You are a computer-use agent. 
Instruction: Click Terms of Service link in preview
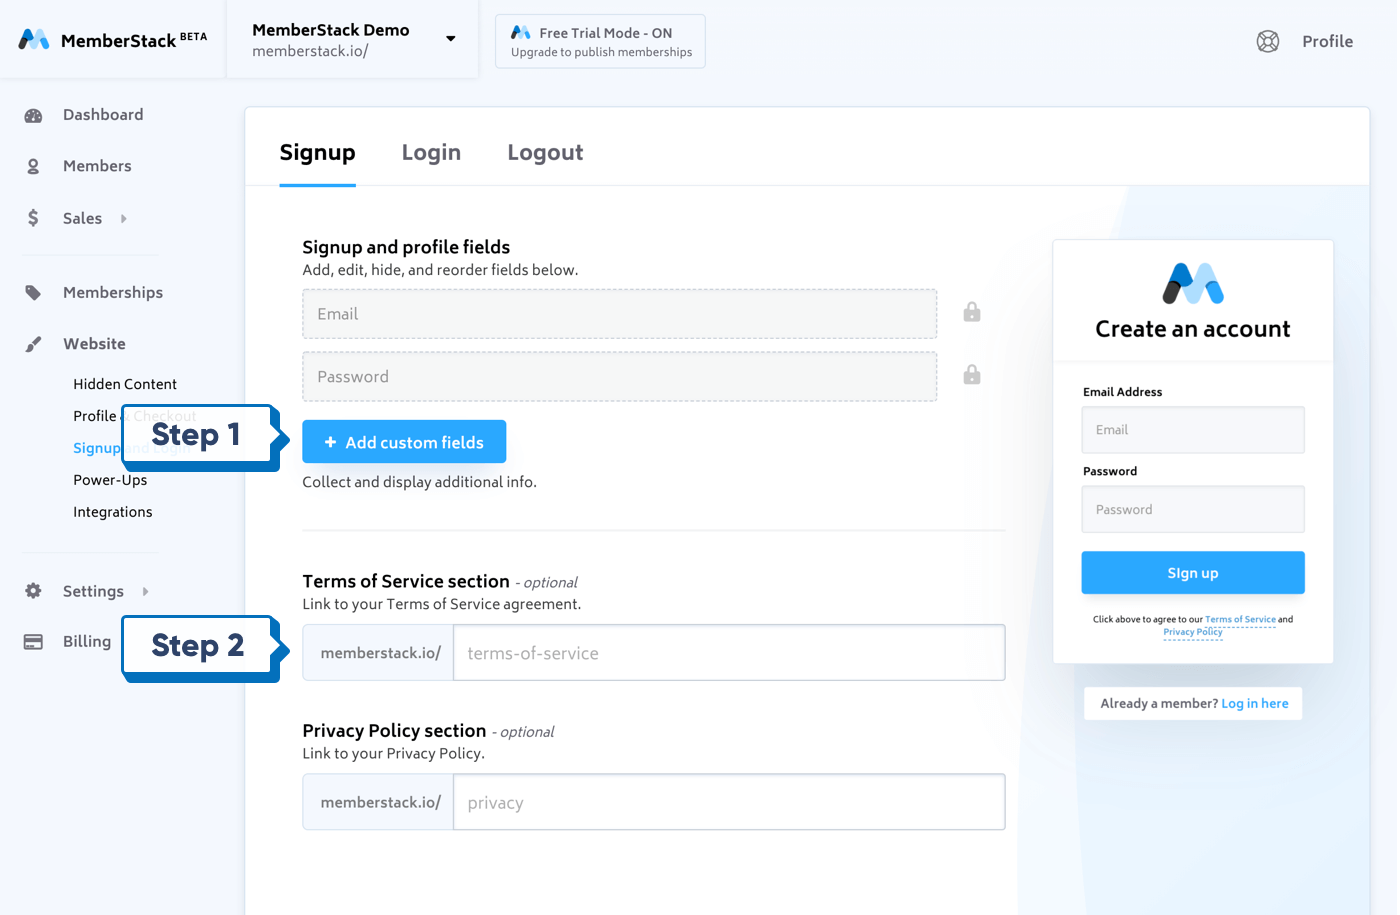[x=1240, y=620]
